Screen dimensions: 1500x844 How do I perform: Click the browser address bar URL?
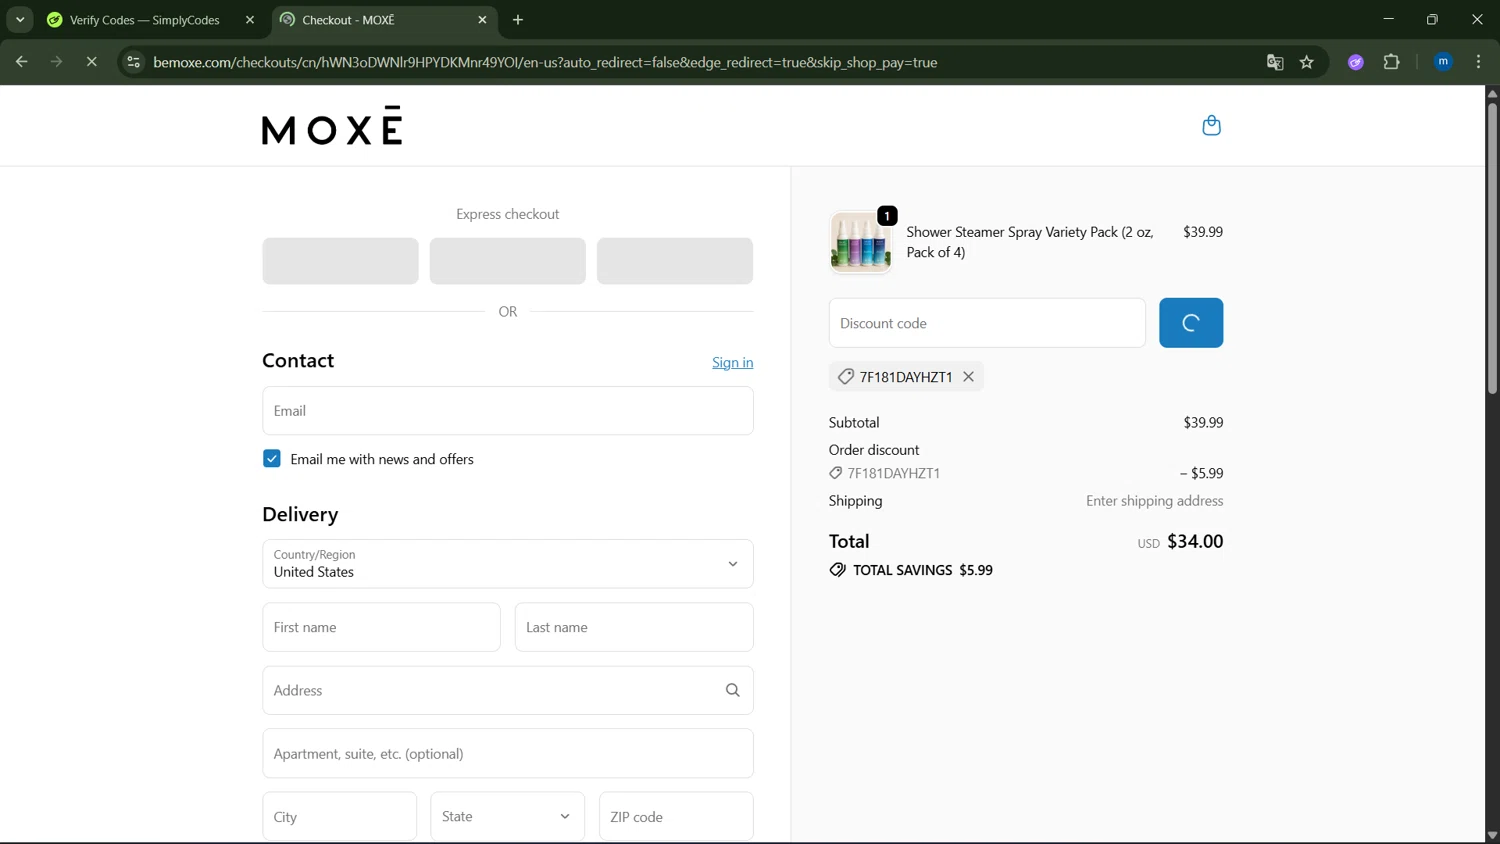(x=545, y=62)
